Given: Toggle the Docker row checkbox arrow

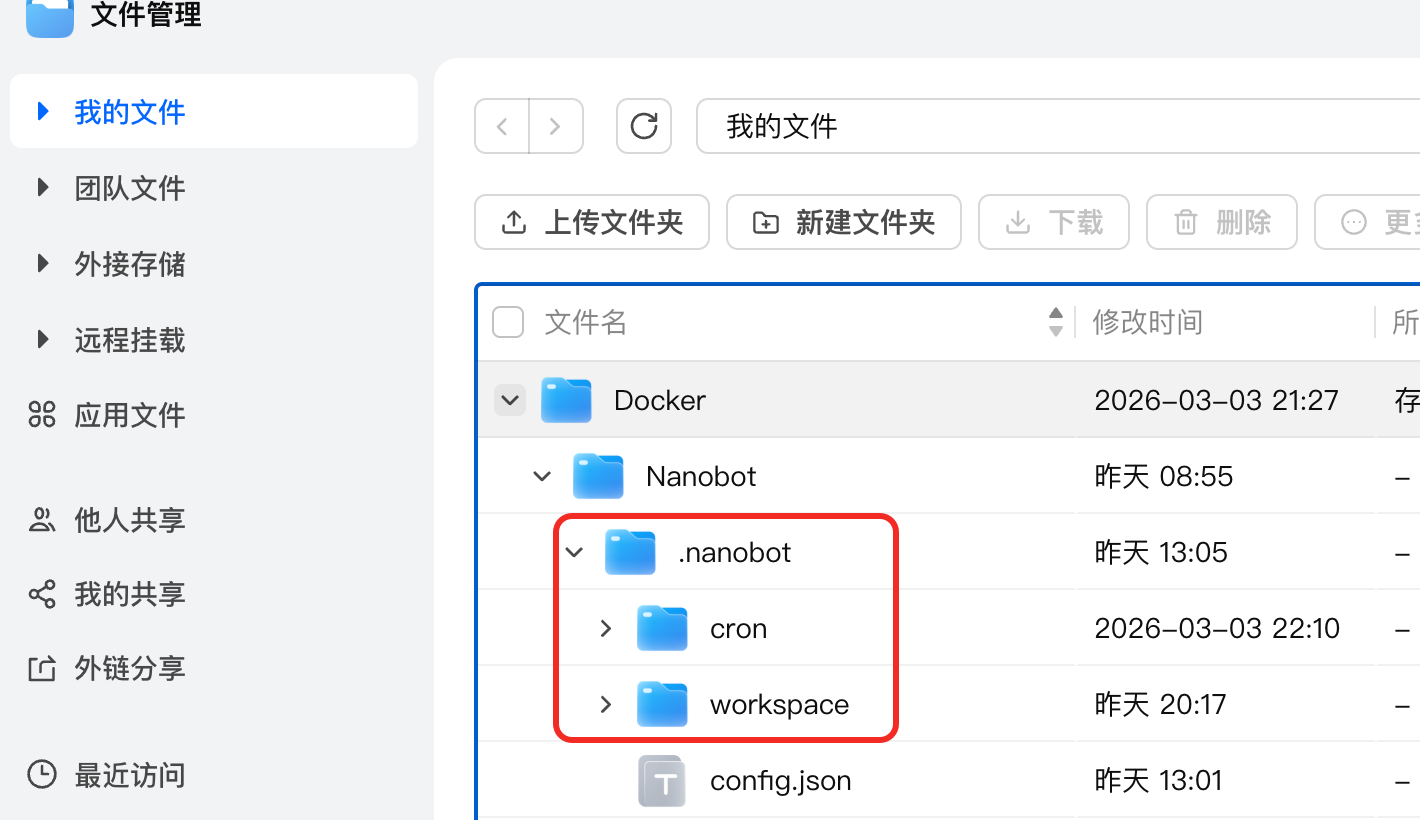Looking at the screenshot, I should 510,400.
